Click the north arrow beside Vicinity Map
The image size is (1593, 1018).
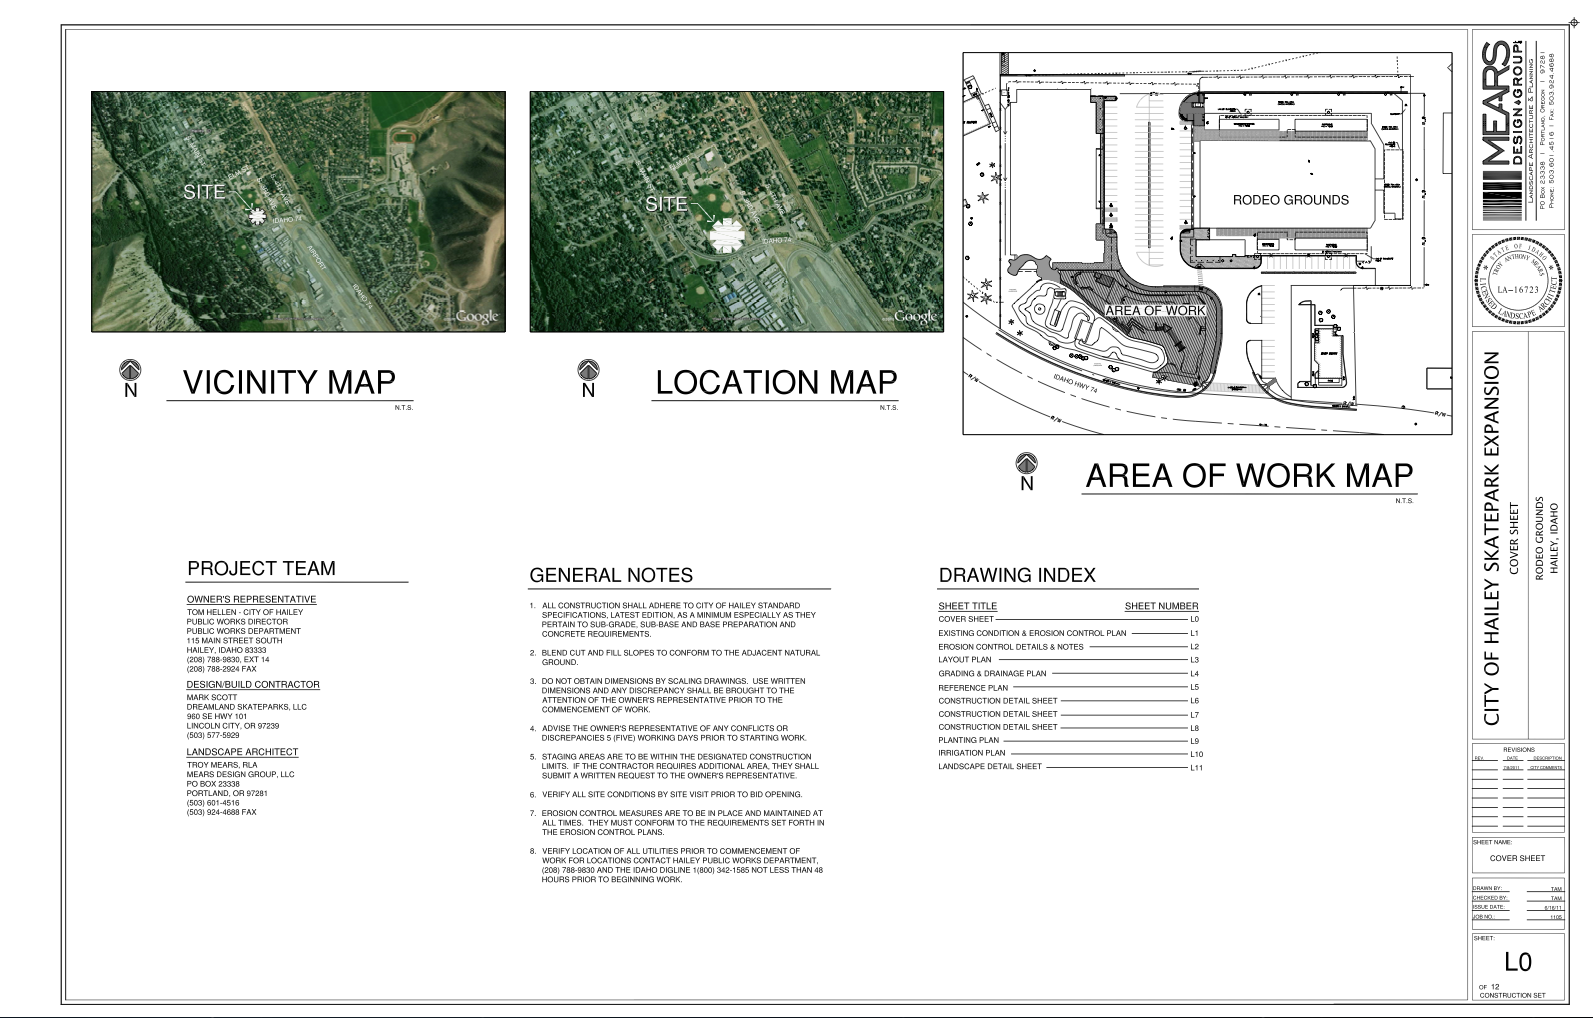coord(130,379)
